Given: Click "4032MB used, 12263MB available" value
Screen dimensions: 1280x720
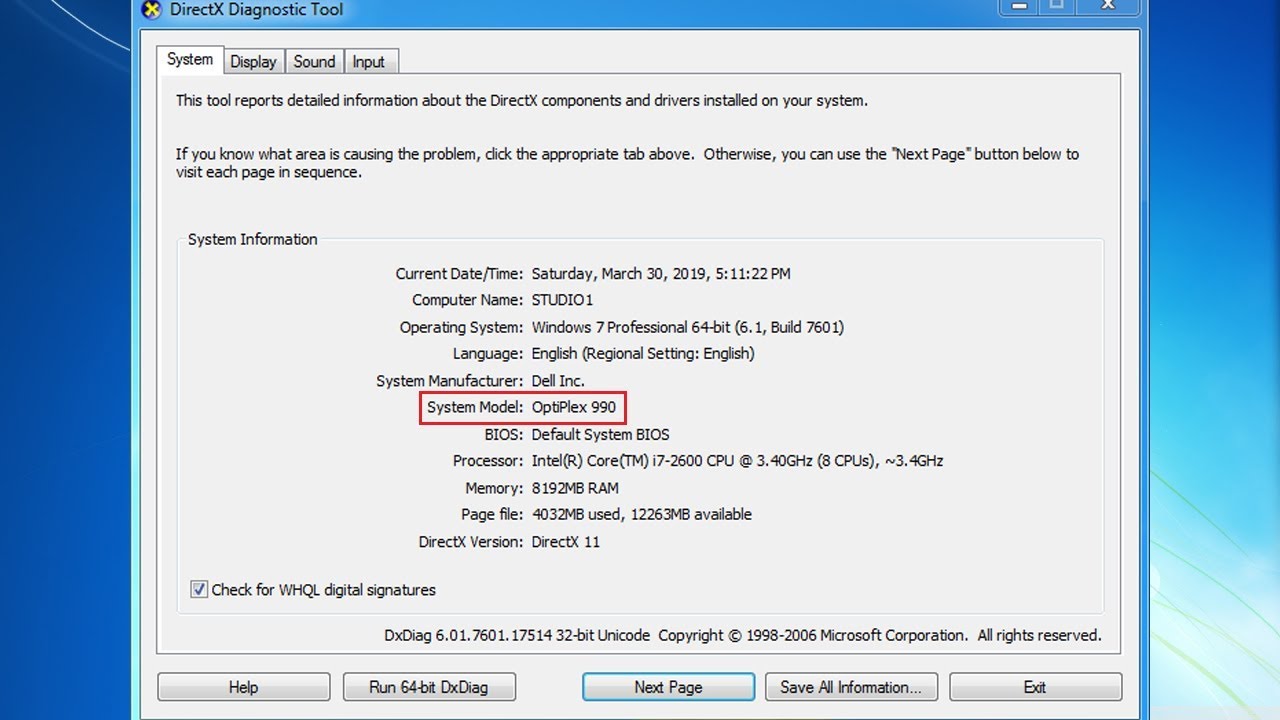Looking at the screenshot, I should click(x=642, y=515).
